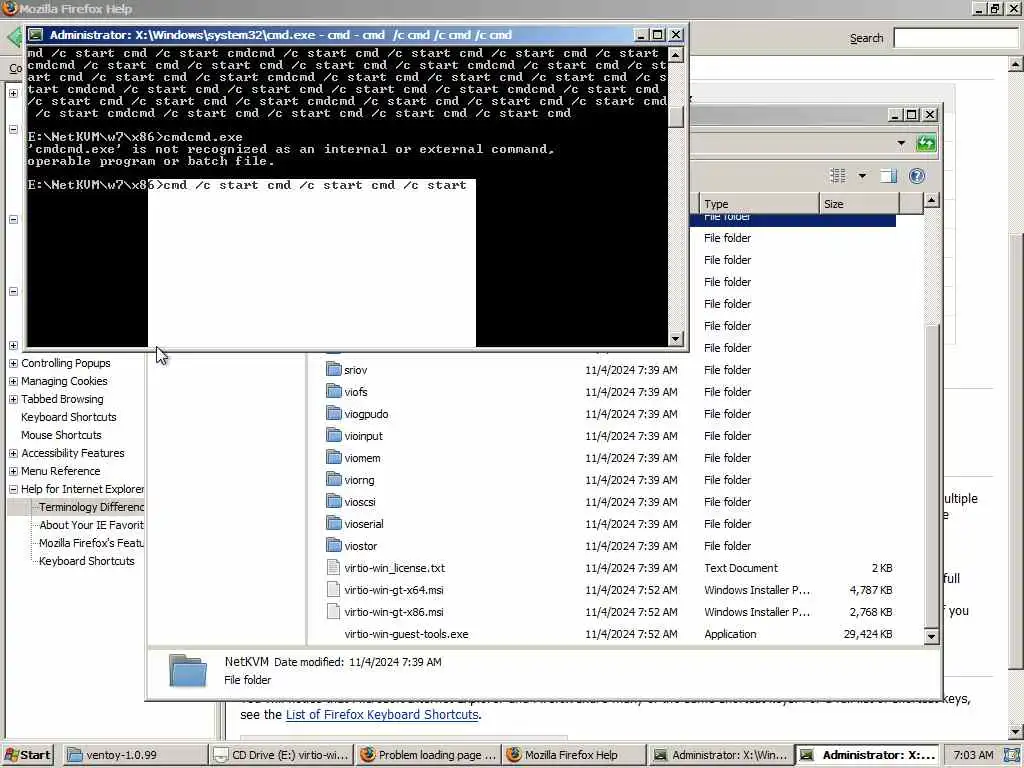This screenshot has height=768, width=1024.
Task: Click into the Firefox Help Search field
Action: [x=956, y=38]
